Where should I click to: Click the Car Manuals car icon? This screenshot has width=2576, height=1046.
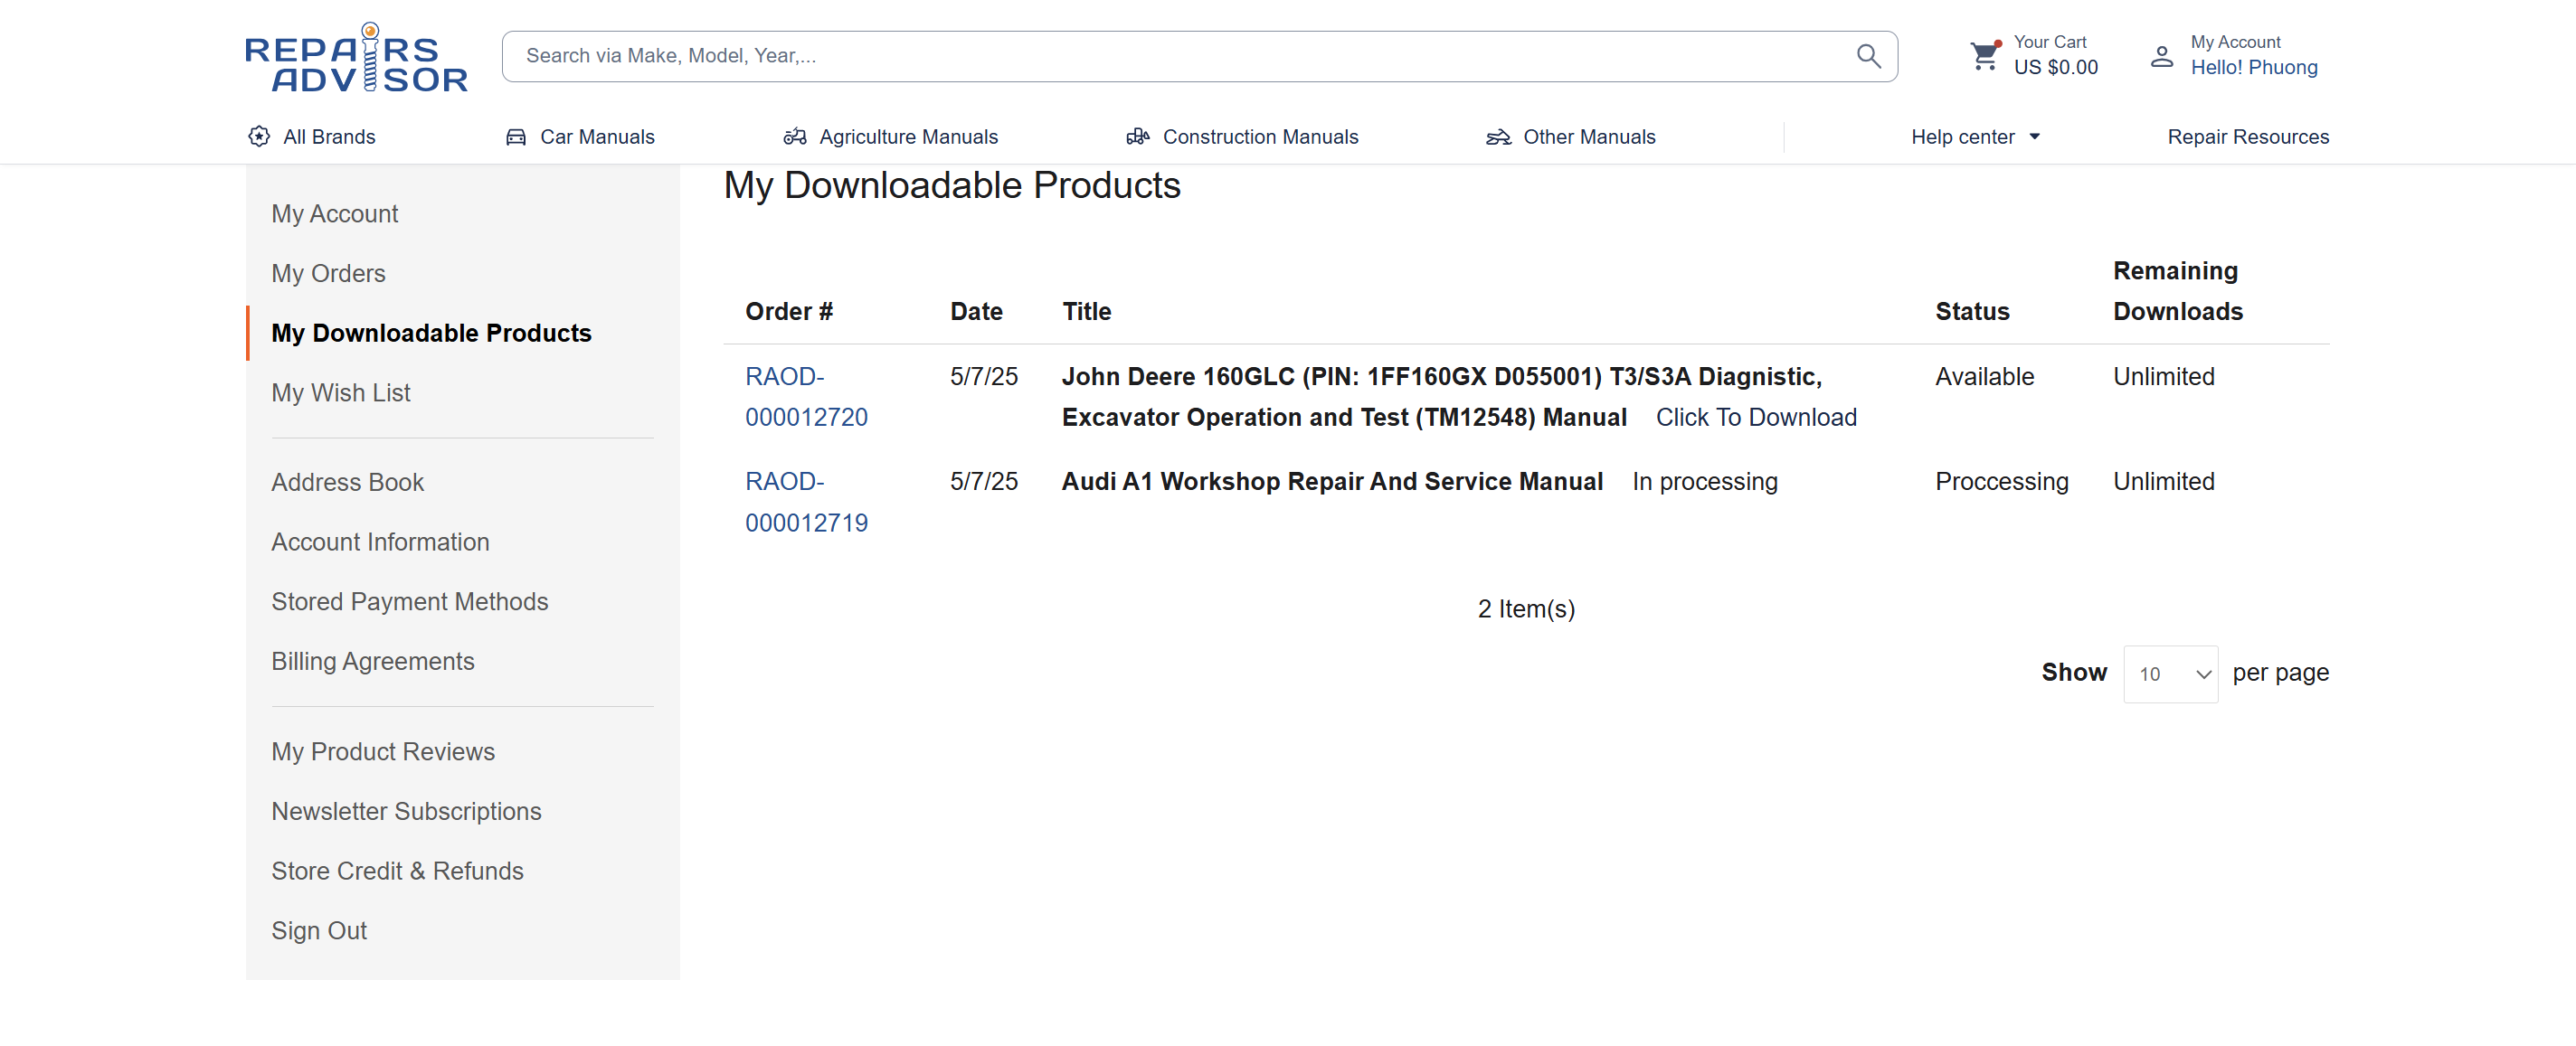click(516, 137)
